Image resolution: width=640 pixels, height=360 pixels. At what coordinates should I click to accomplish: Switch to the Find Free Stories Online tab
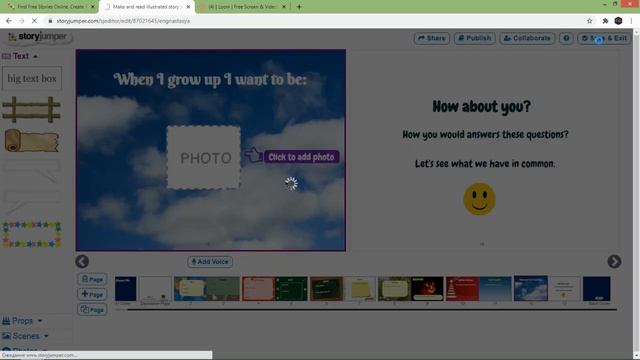51,7
